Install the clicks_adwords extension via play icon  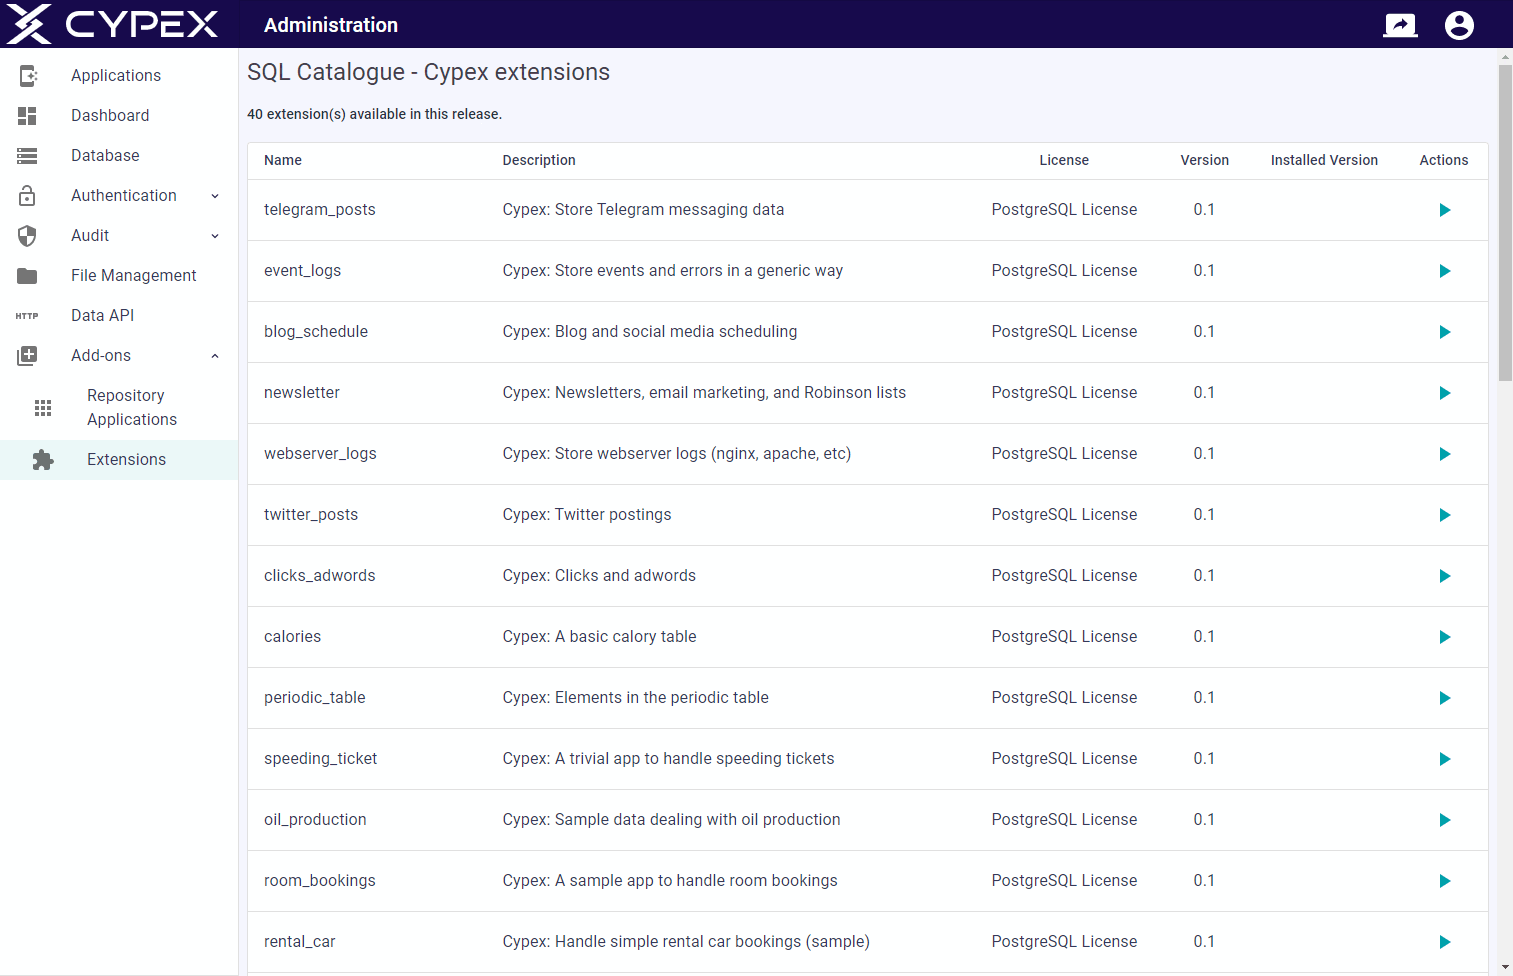[1444, 576]
